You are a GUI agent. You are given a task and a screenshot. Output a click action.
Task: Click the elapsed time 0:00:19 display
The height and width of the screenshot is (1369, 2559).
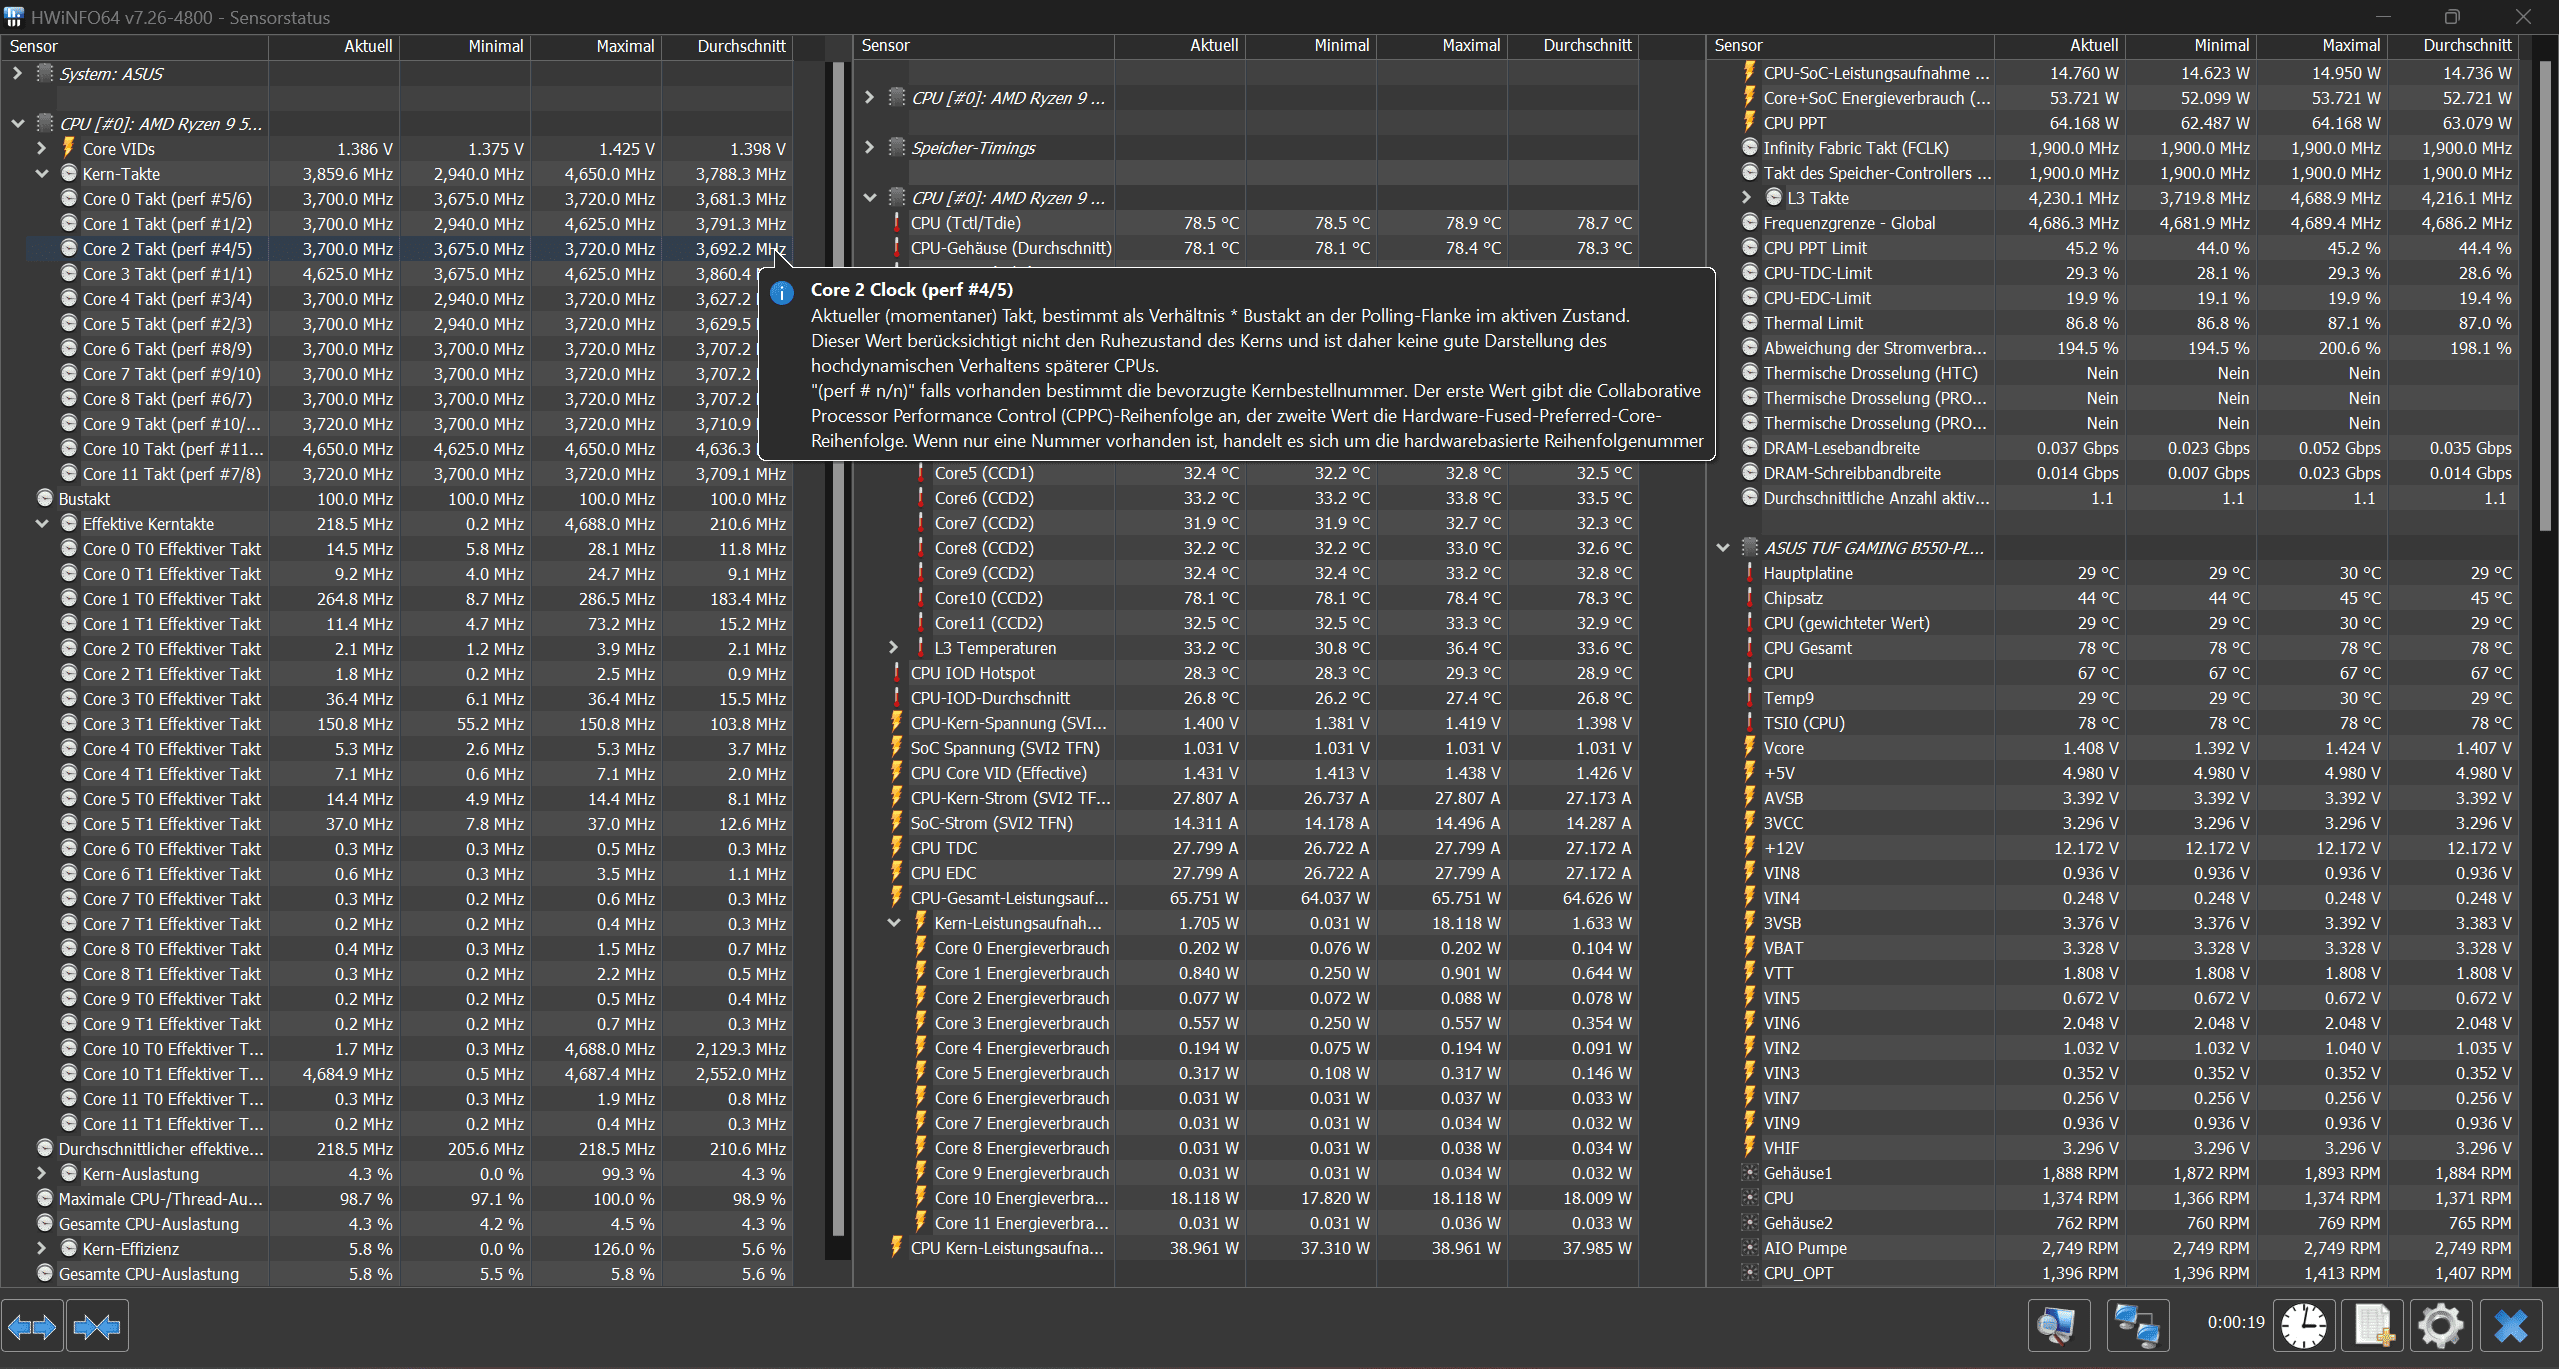[2236, 1322]
